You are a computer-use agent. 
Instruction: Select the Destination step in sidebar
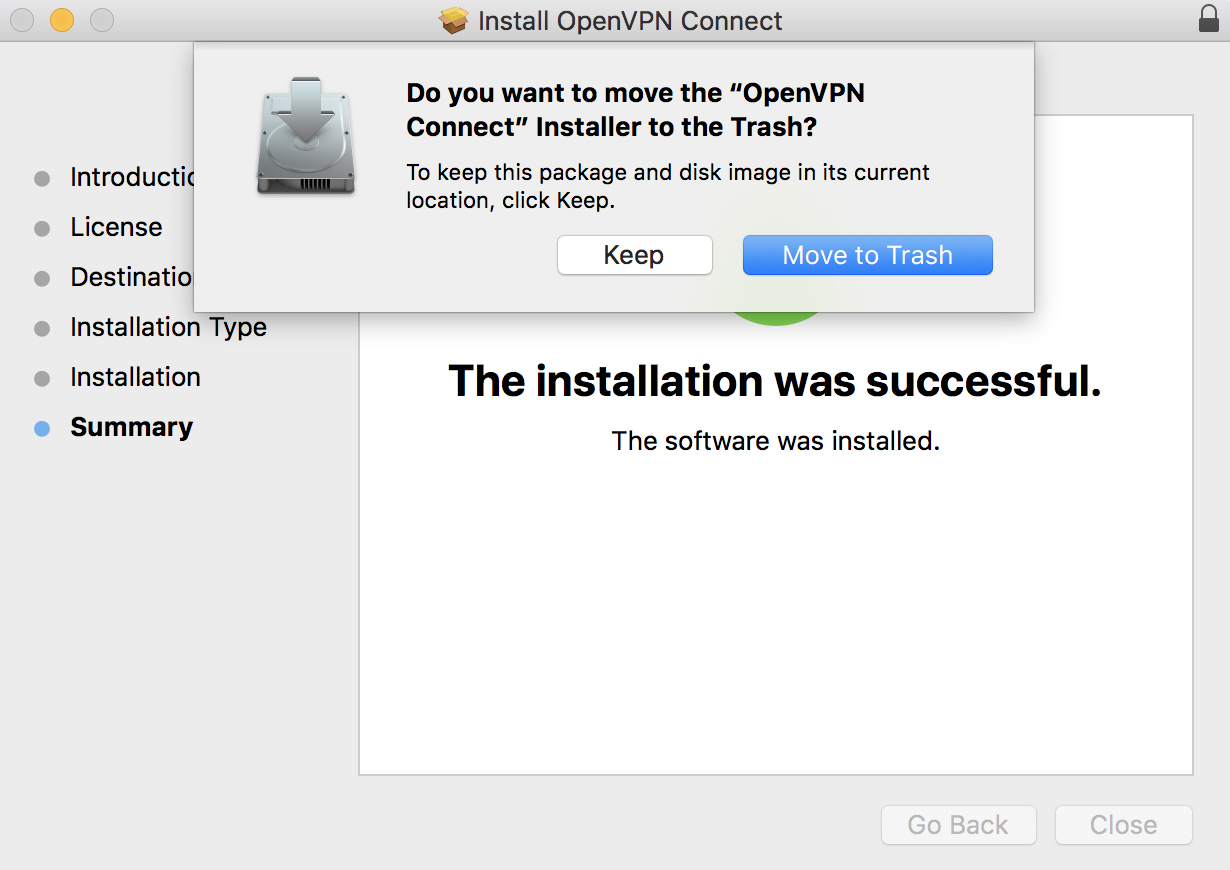(x=131, y=277)
